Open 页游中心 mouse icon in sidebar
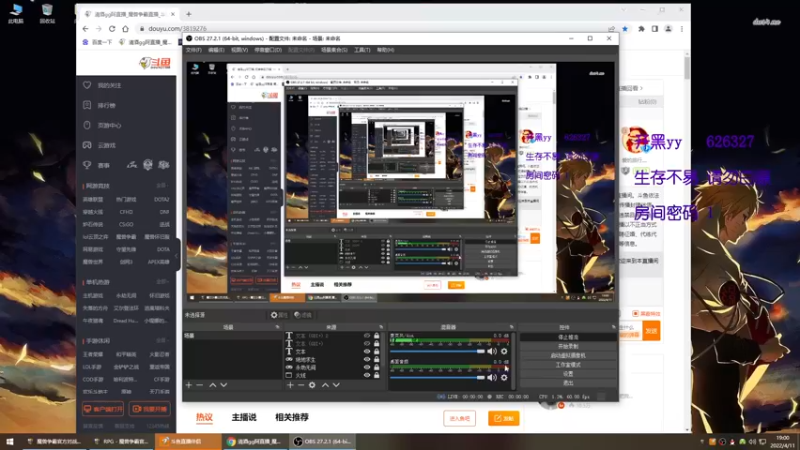Screen dimensions: 800x450 [x=87, y=125]
